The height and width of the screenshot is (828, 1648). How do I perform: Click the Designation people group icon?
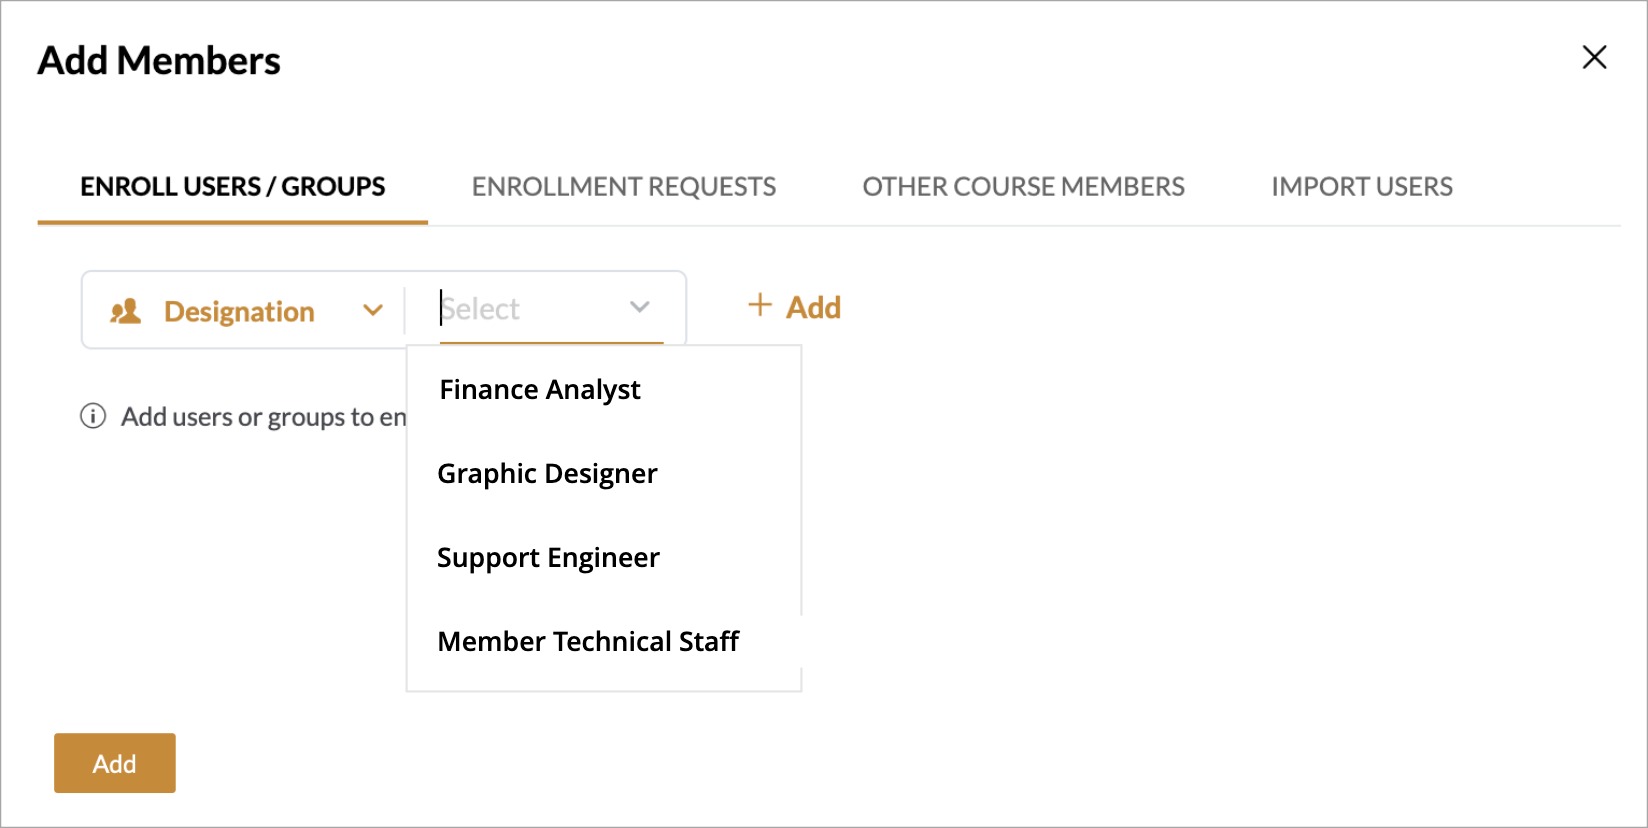click(126, 312)
